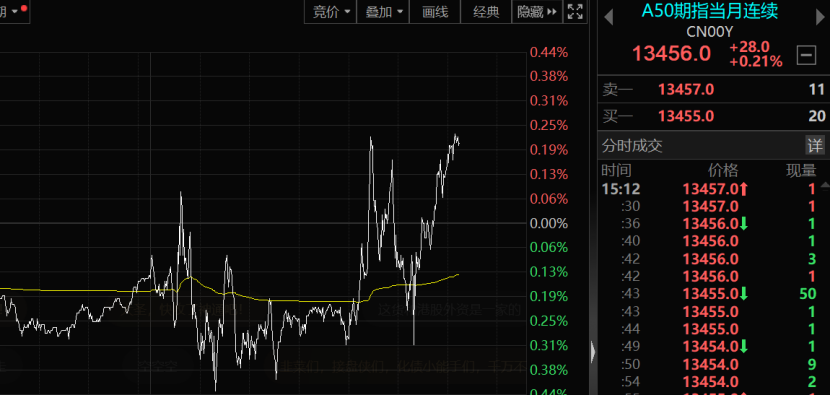831x395 pixels.
Task: Expand the period dropdown at top left
Action: coord(12,11)
